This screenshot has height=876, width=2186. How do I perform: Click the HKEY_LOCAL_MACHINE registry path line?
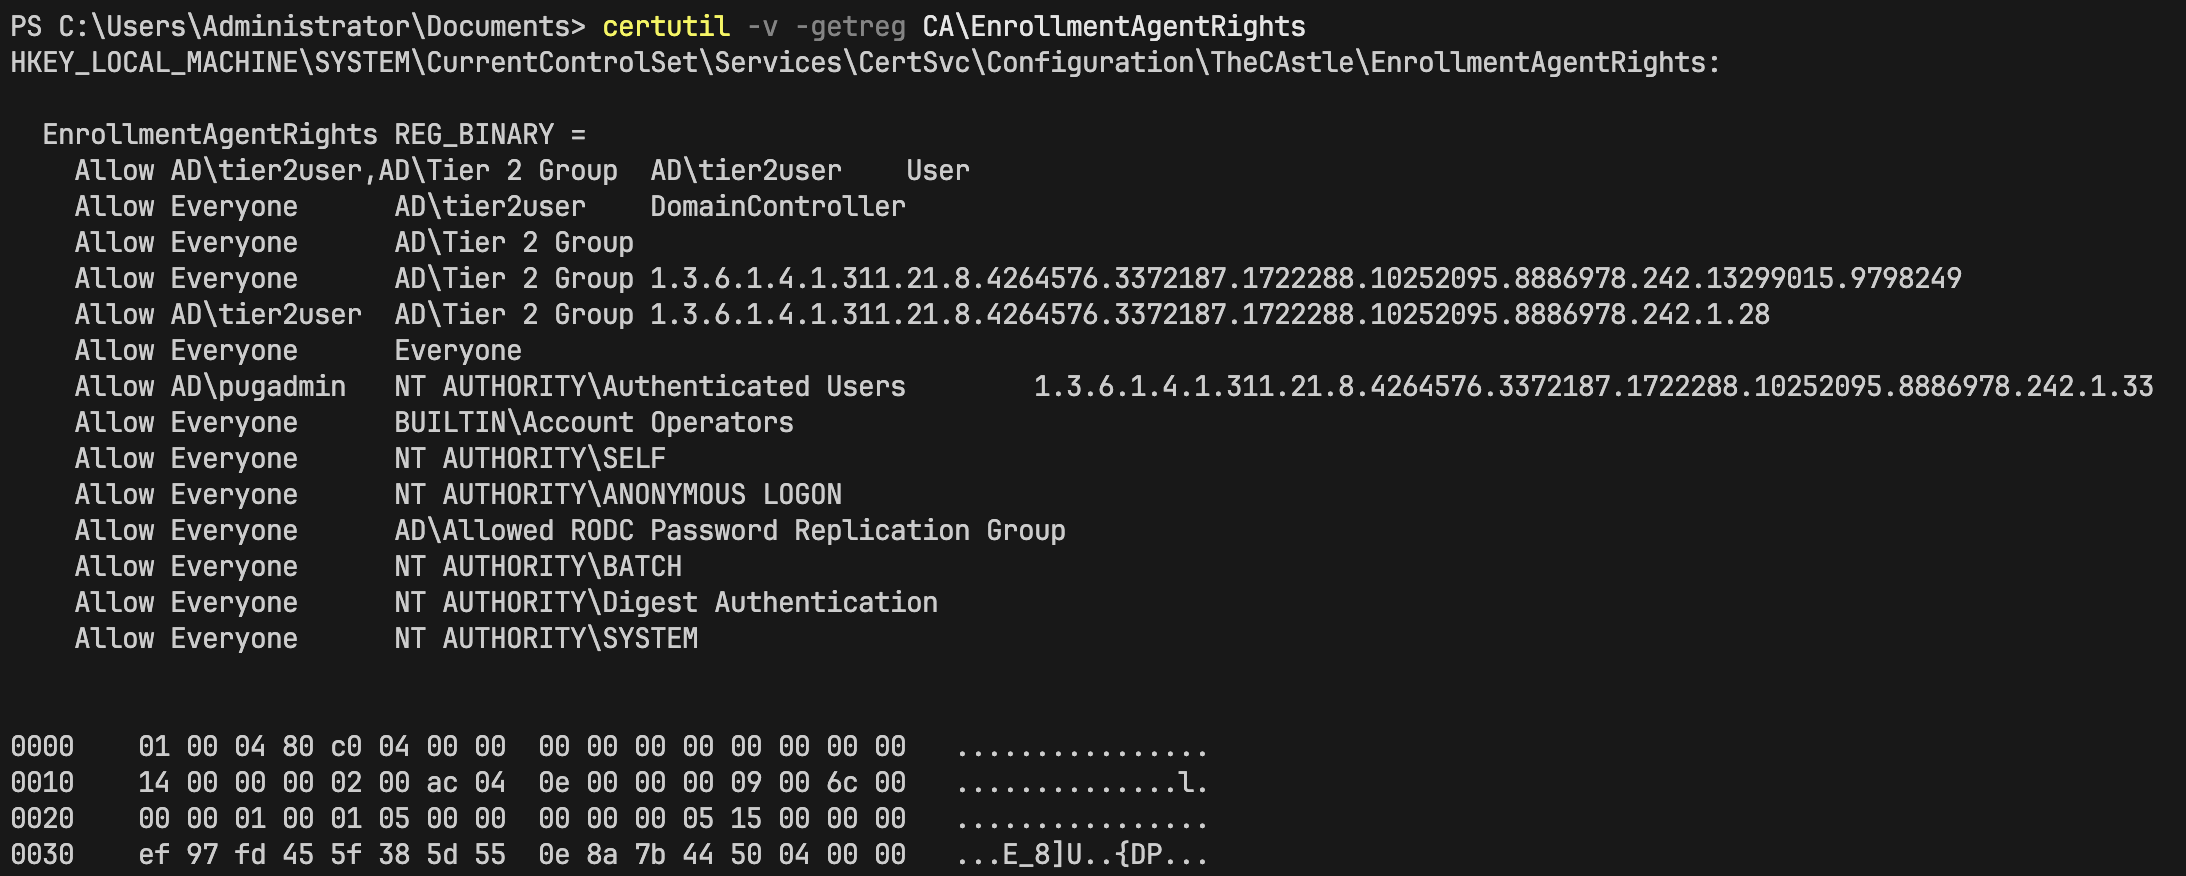pos(865,62)
